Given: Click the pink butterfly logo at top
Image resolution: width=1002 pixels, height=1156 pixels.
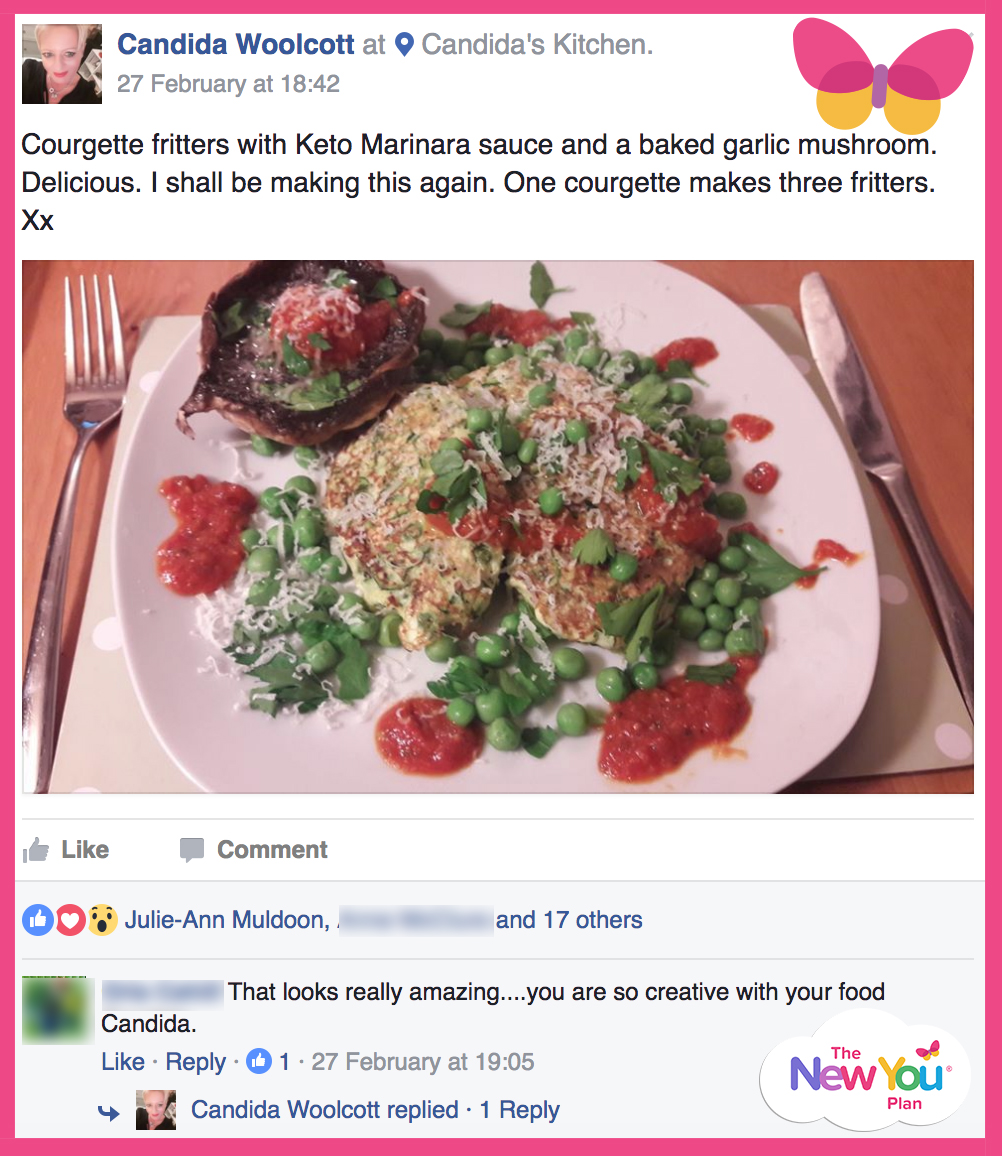Looking at the screenshot, I should click(883, 75).
